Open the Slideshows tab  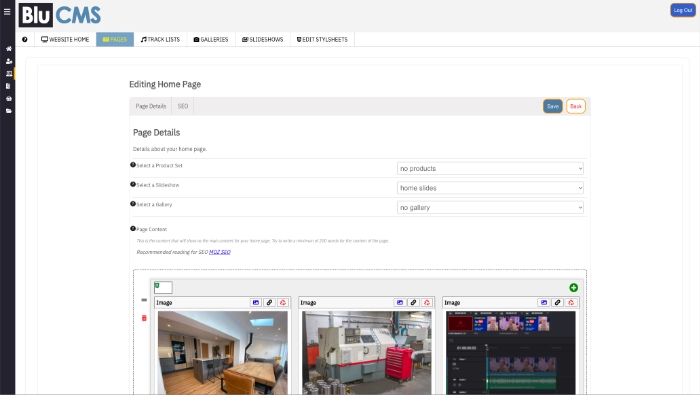[262, 39]
